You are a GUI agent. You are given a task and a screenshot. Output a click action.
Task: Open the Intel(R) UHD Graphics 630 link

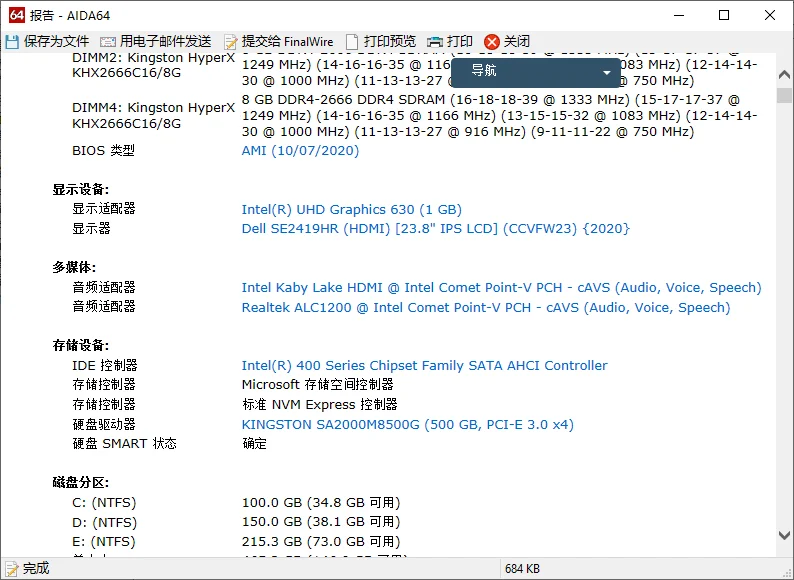[351, 210]
